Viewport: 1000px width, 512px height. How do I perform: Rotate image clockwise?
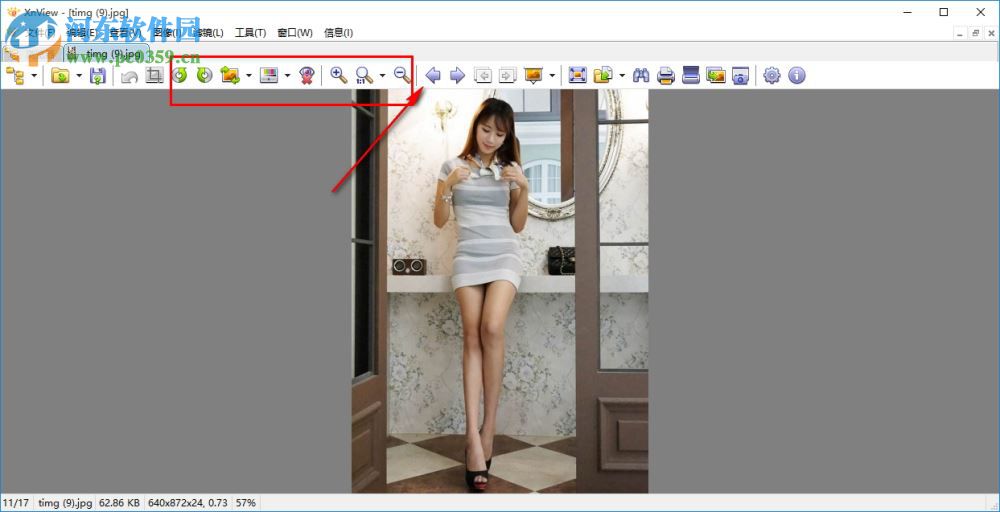[204, 76]
